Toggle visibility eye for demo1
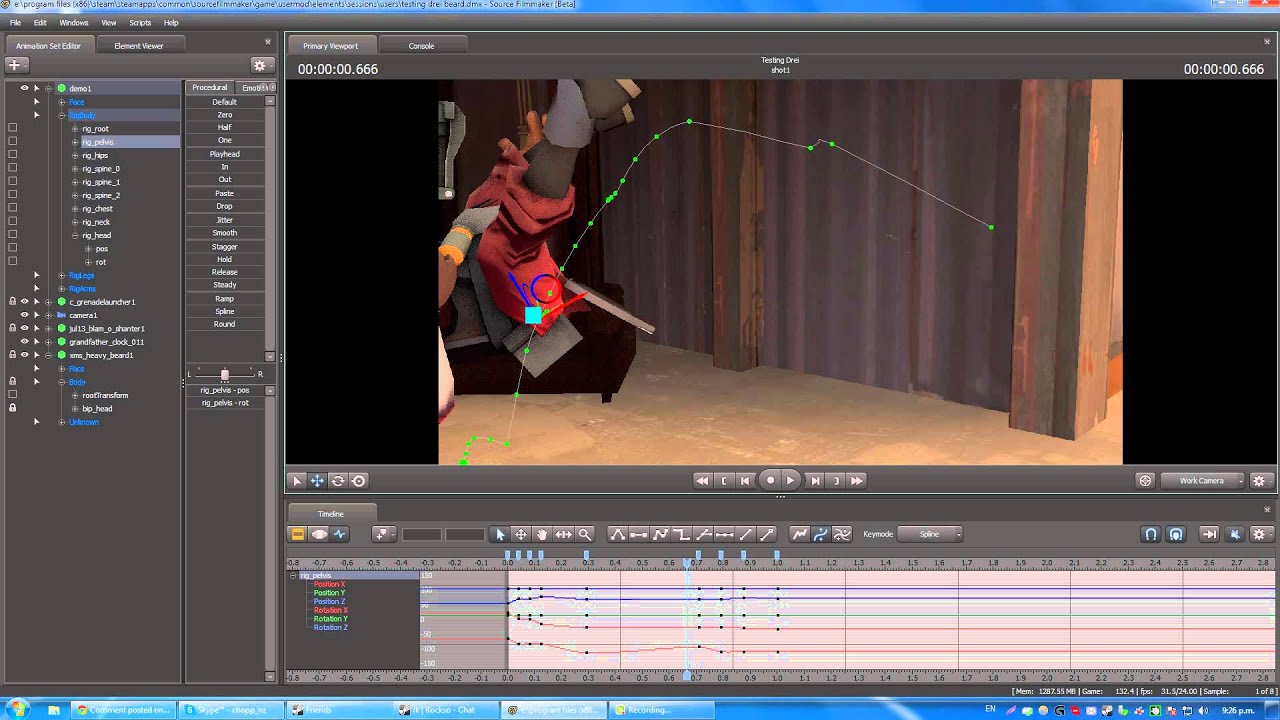This screenshot has height=720, width=1280. click(24, 88)
